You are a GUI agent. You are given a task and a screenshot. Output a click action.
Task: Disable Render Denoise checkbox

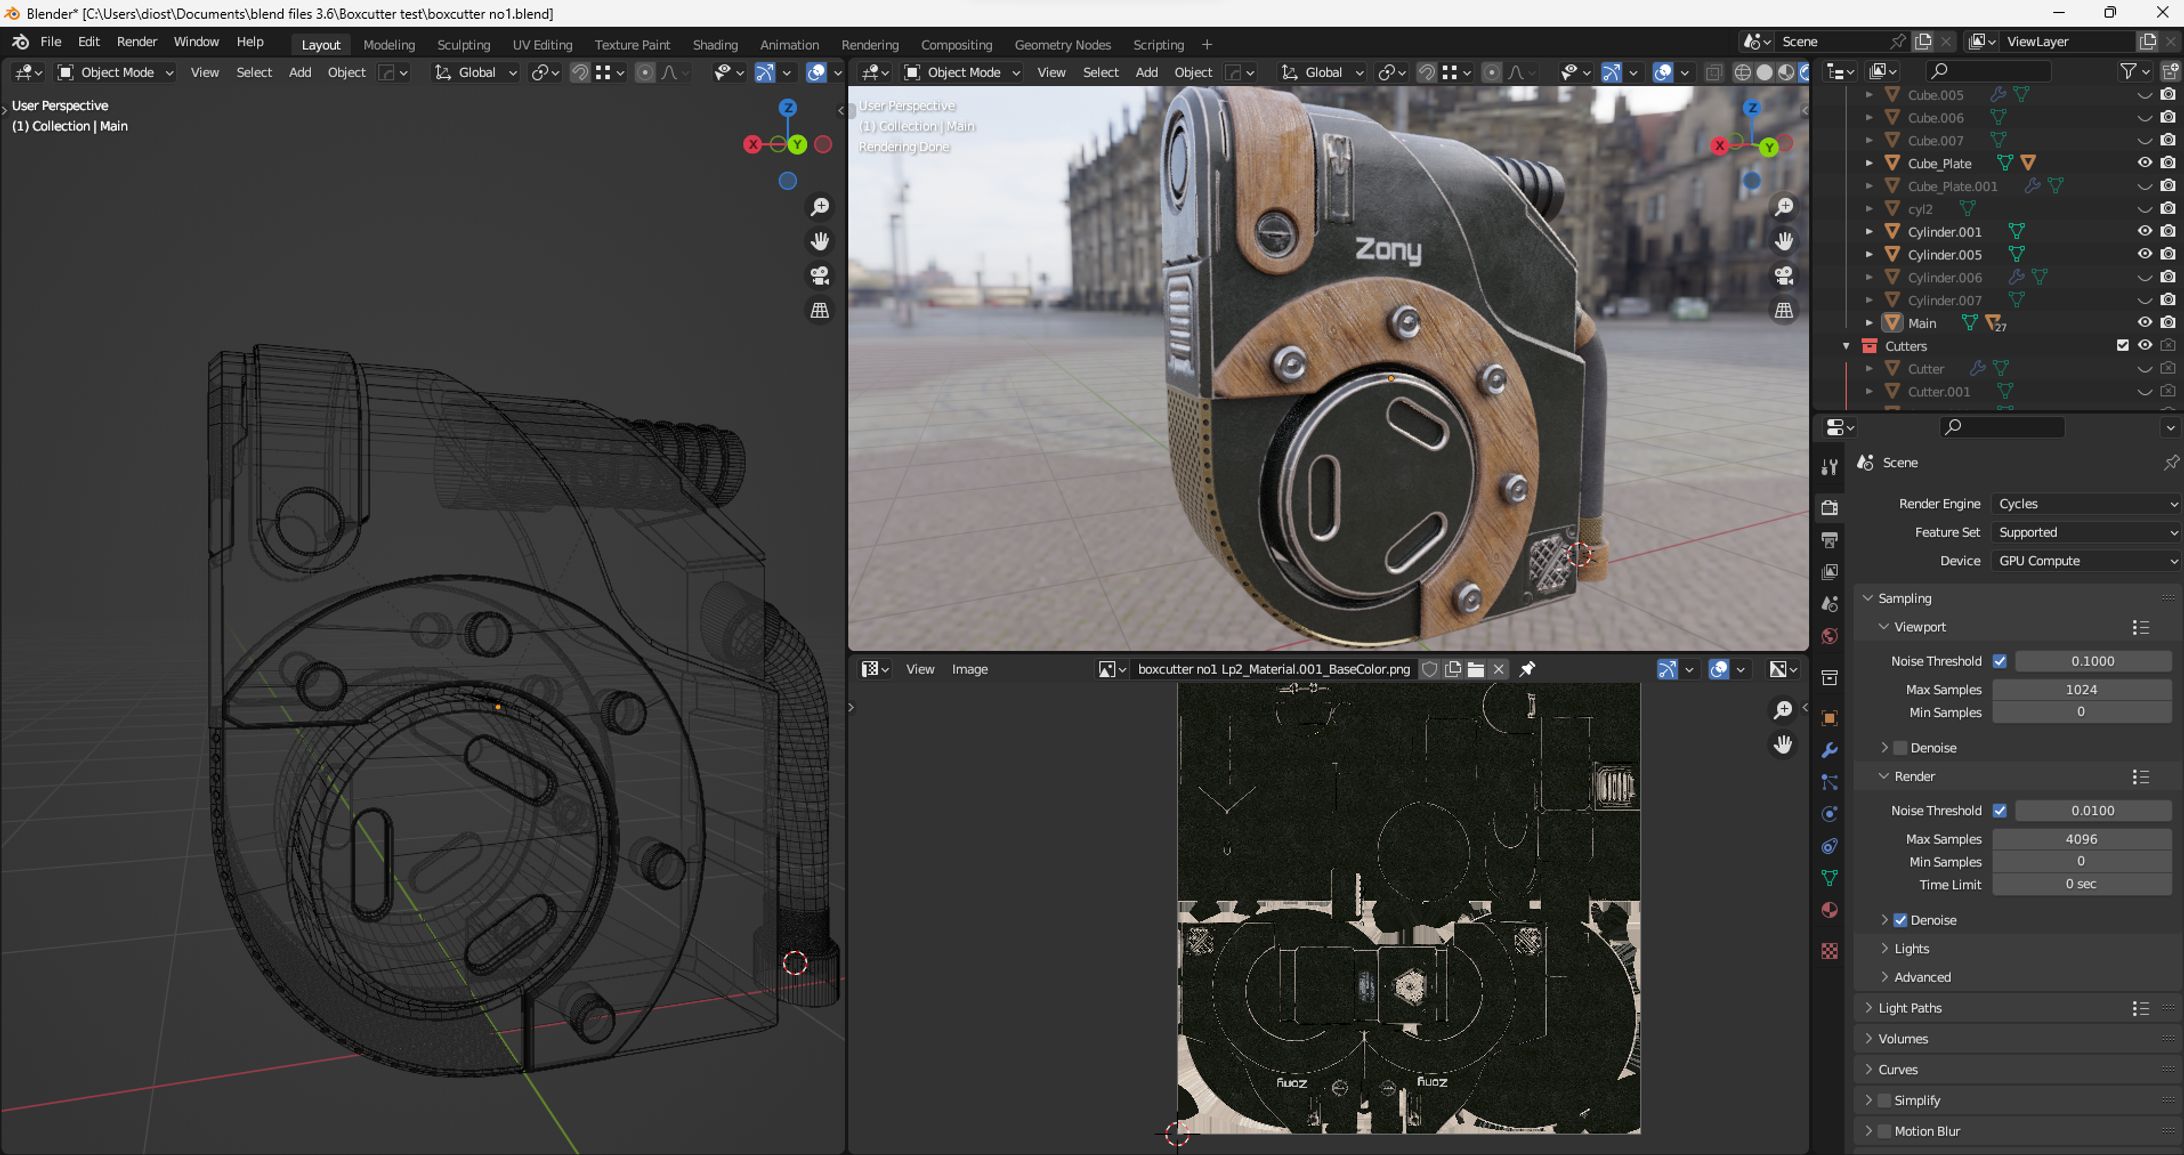pos(1900,920)
